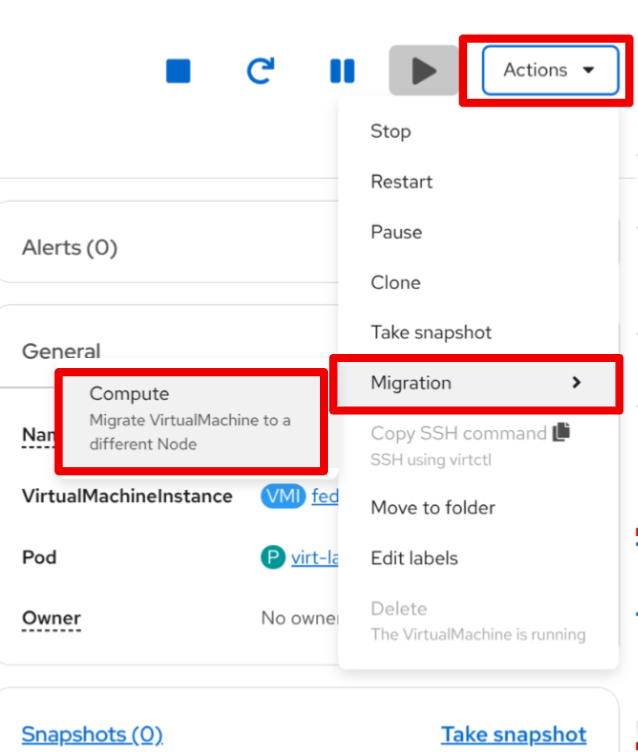This screenshot has width=638, height=752.
Task: Click the Stop square icon in toolbar
Action: 178,71
